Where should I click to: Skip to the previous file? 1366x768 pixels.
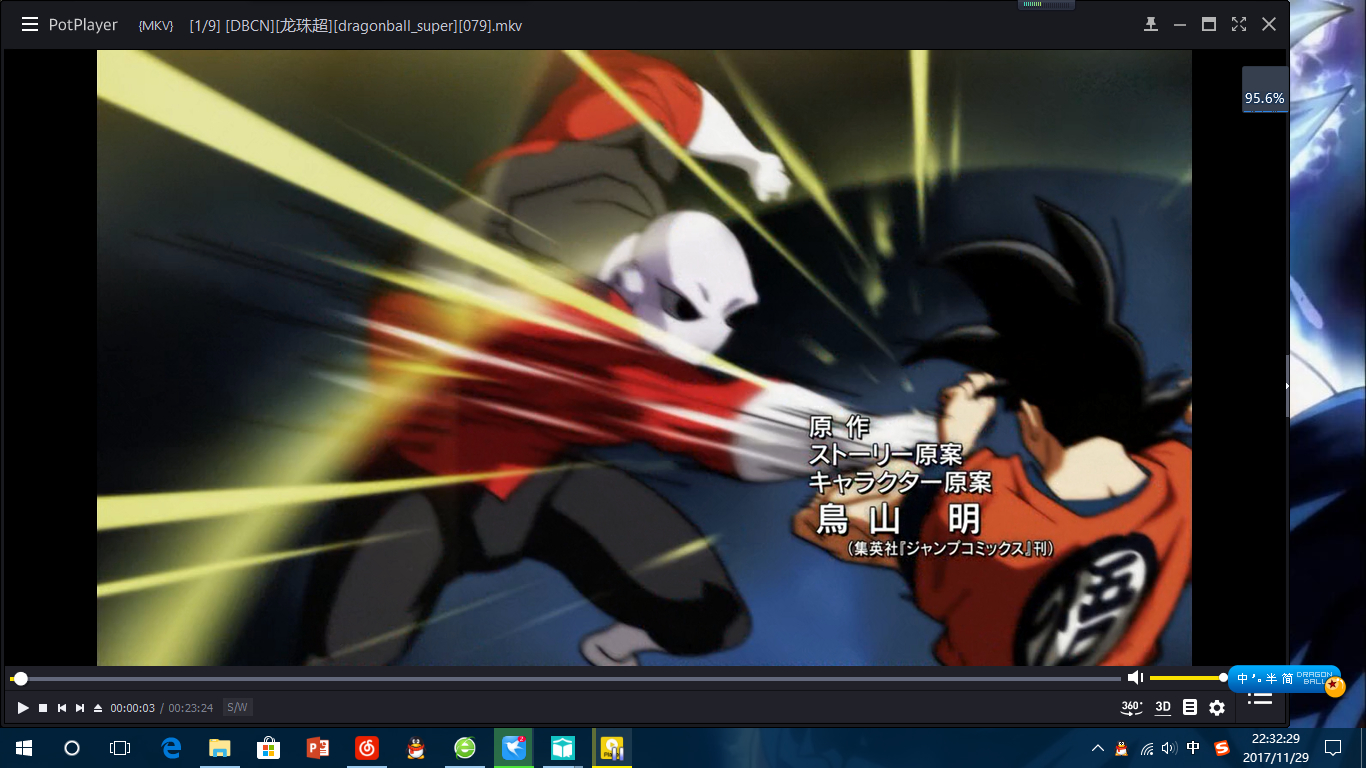[x=62, y=708]
